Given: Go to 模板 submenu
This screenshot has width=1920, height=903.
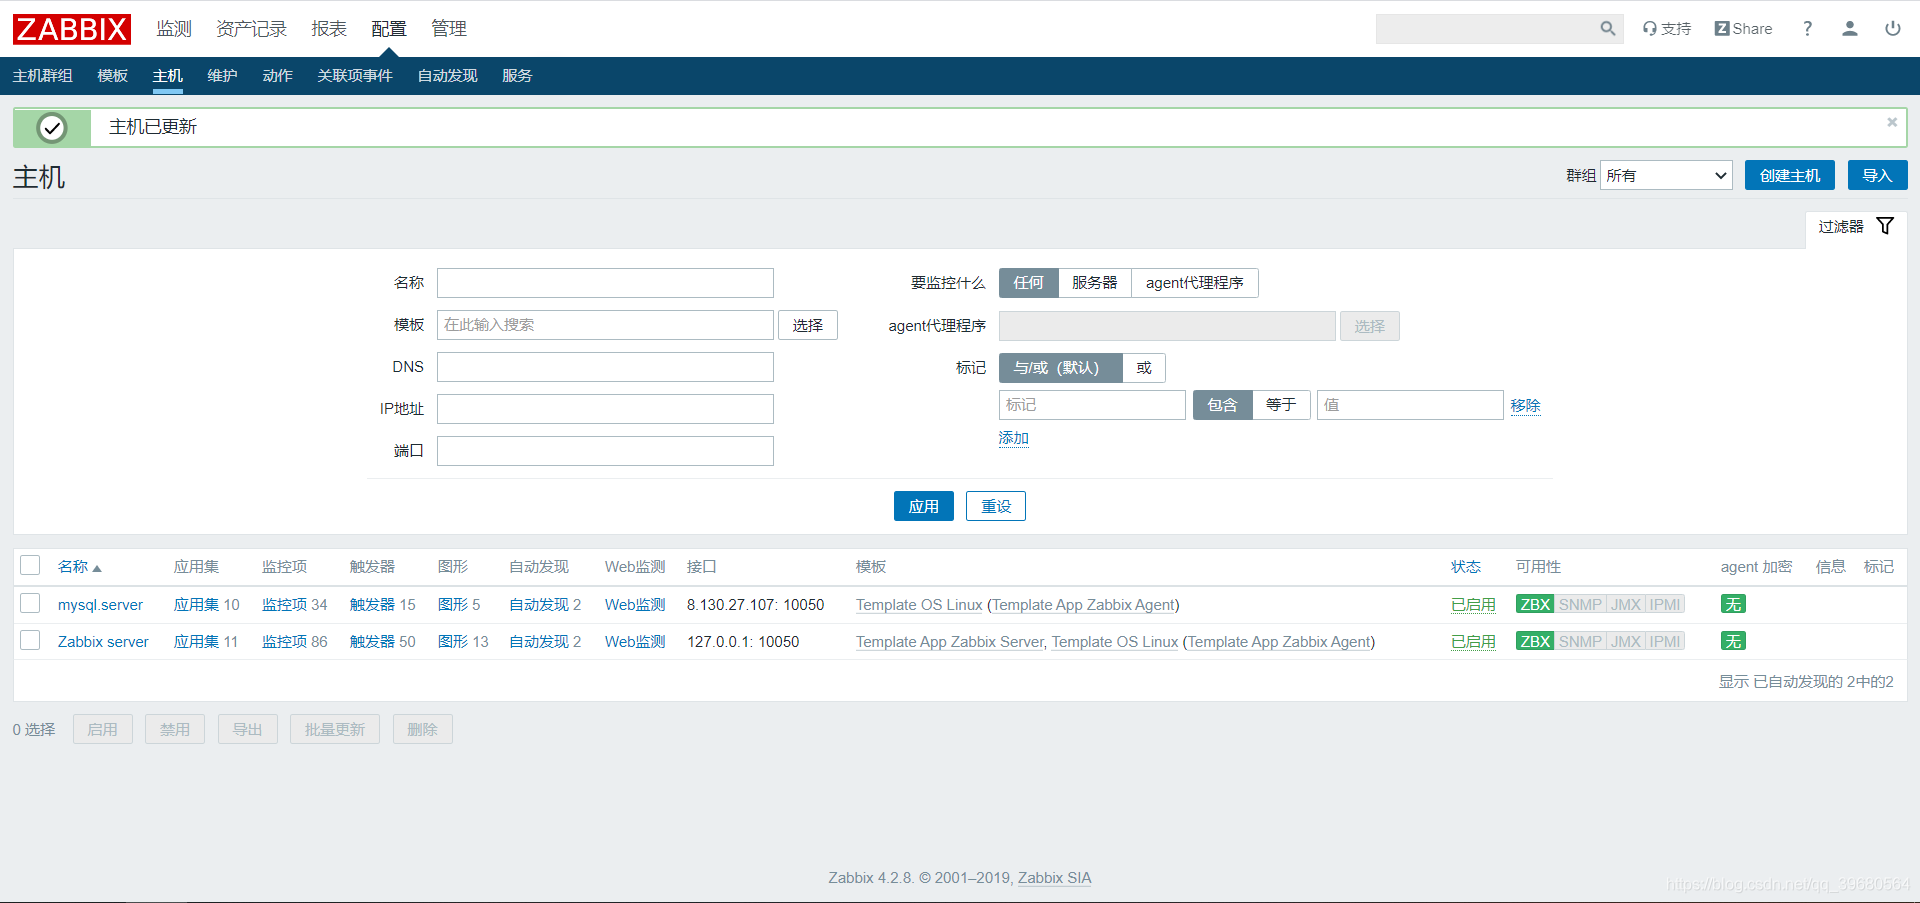Looking at the screenshot, I should click(113, 76).
